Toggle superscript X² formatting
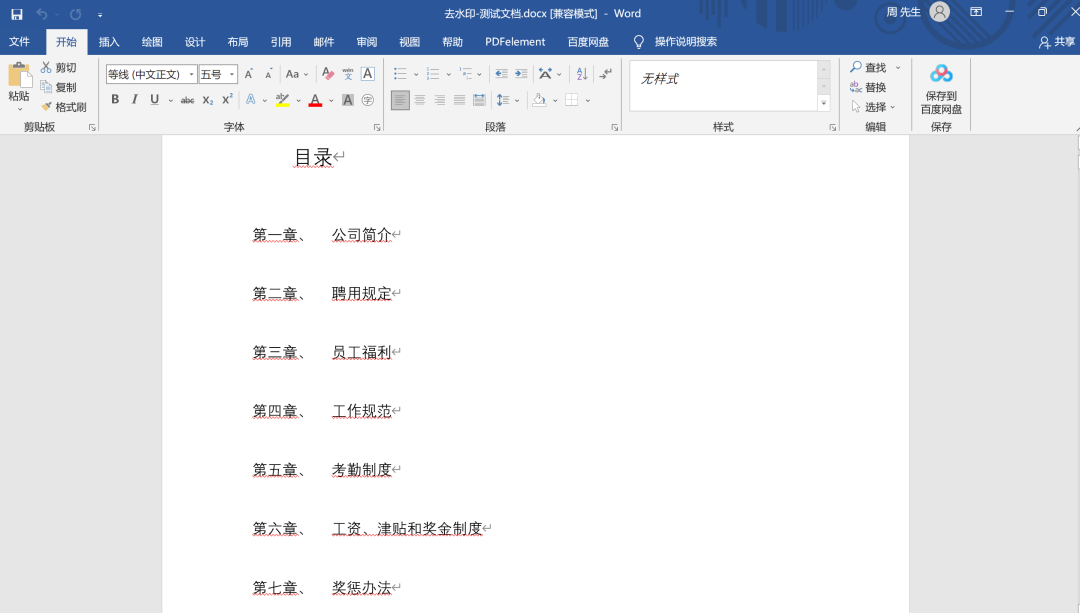This screenshot has width=1080, height=613. (x=227, y=100)
